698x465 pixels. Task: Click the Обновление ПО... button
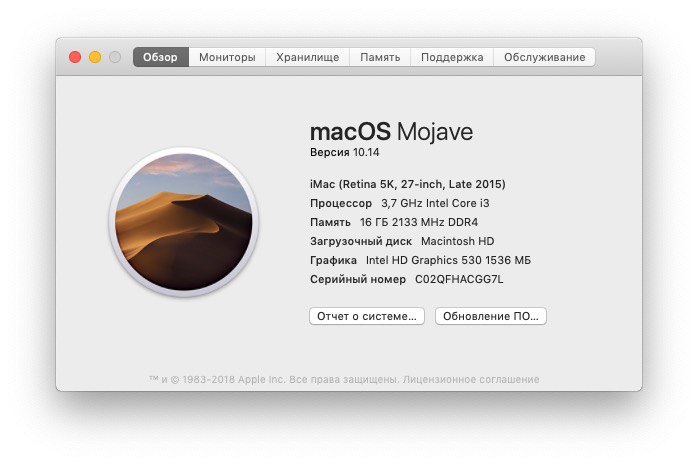pyautogui.click(x=491, y=316)
